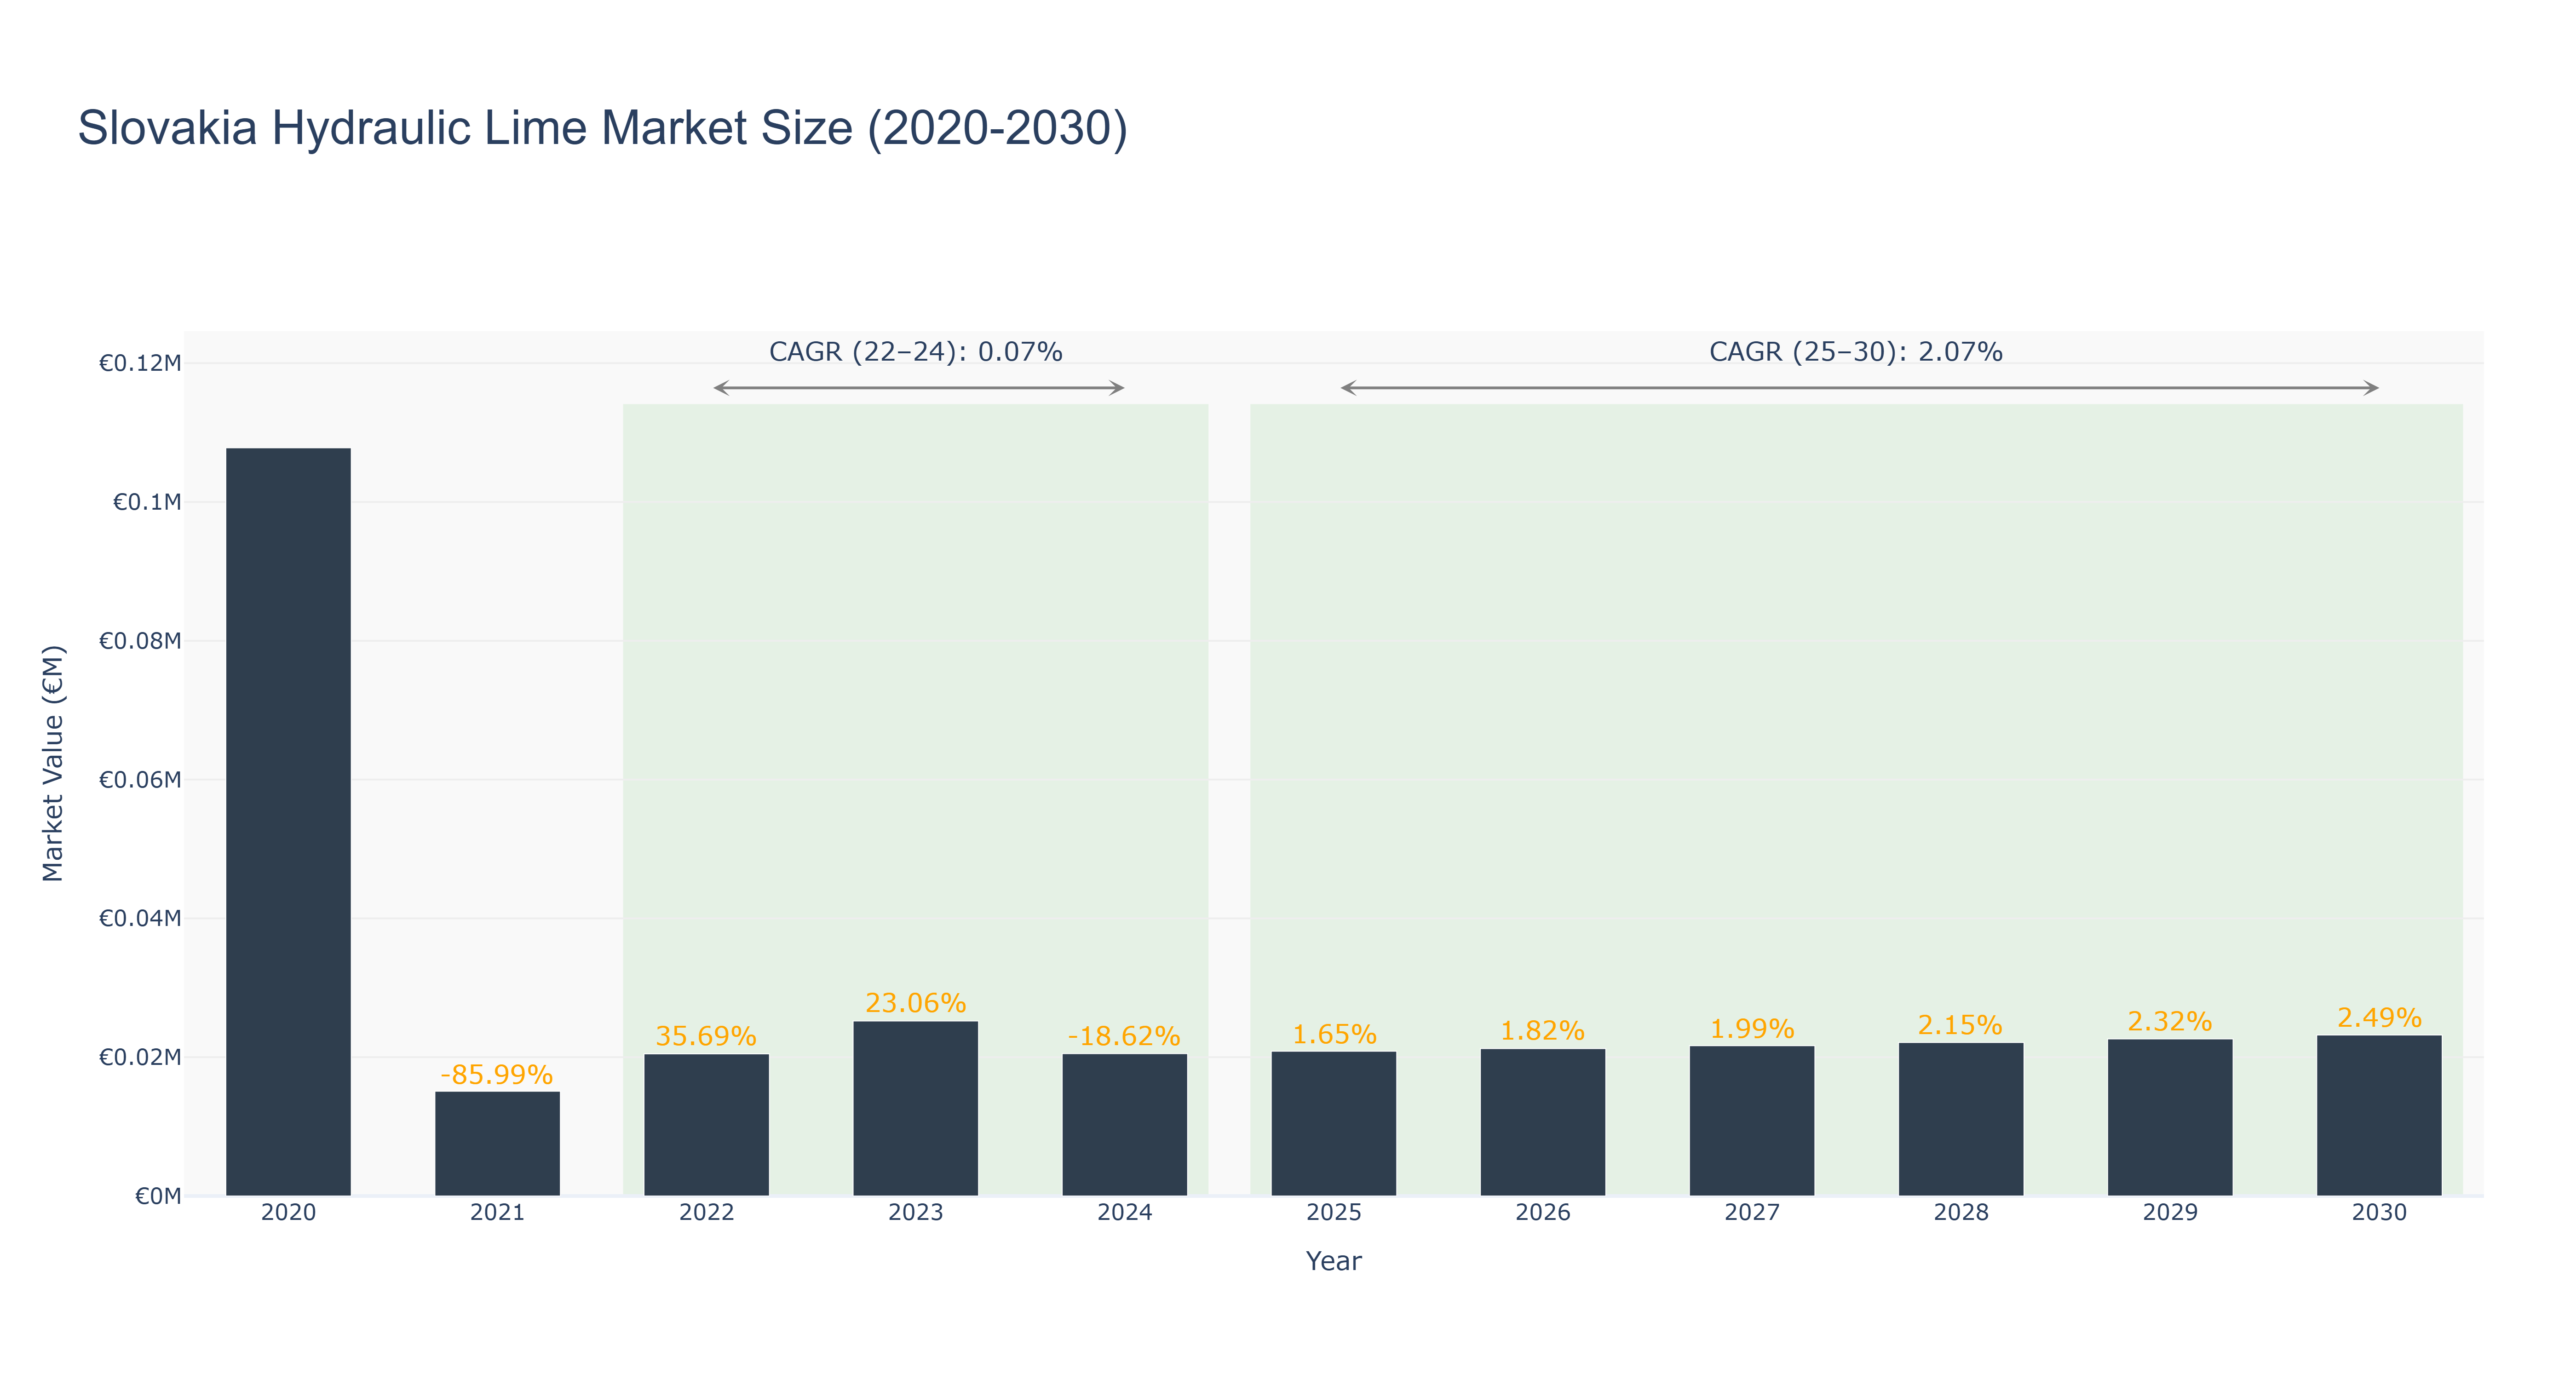The image size is (2576, 1380).
Task: Click the '2021' x-axis tick label
Action: point(497,1213)
